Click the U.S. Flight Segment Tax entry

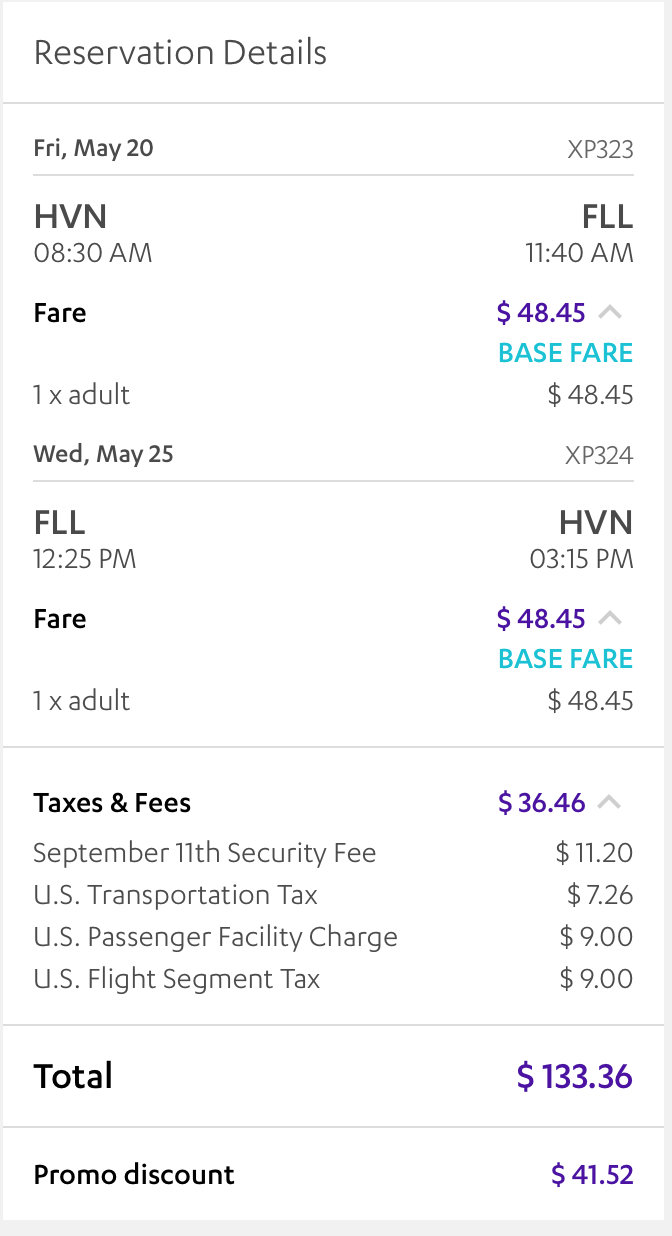[x=177, y=978]
